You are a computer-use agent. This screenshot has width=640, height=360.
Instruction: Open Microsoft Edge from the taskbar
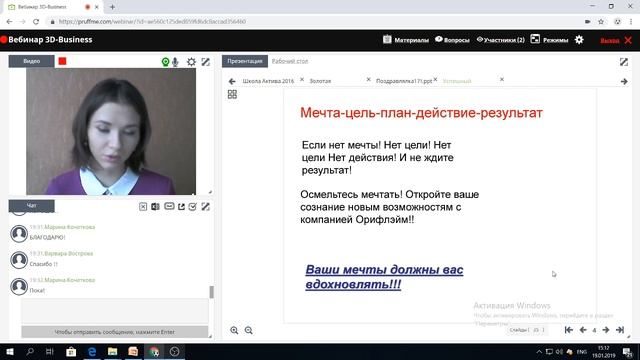pyautogui.click(x=92, y=351)
